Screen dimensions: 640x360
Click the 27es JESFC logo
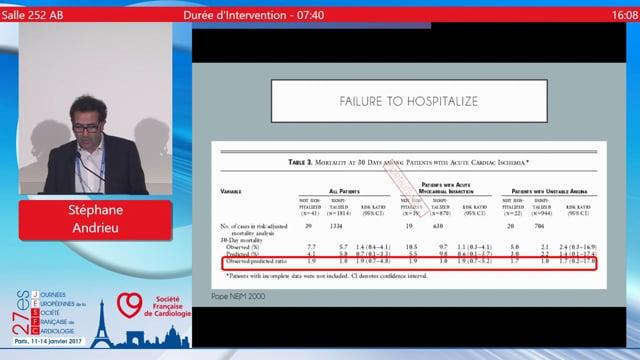coord(49,313)
